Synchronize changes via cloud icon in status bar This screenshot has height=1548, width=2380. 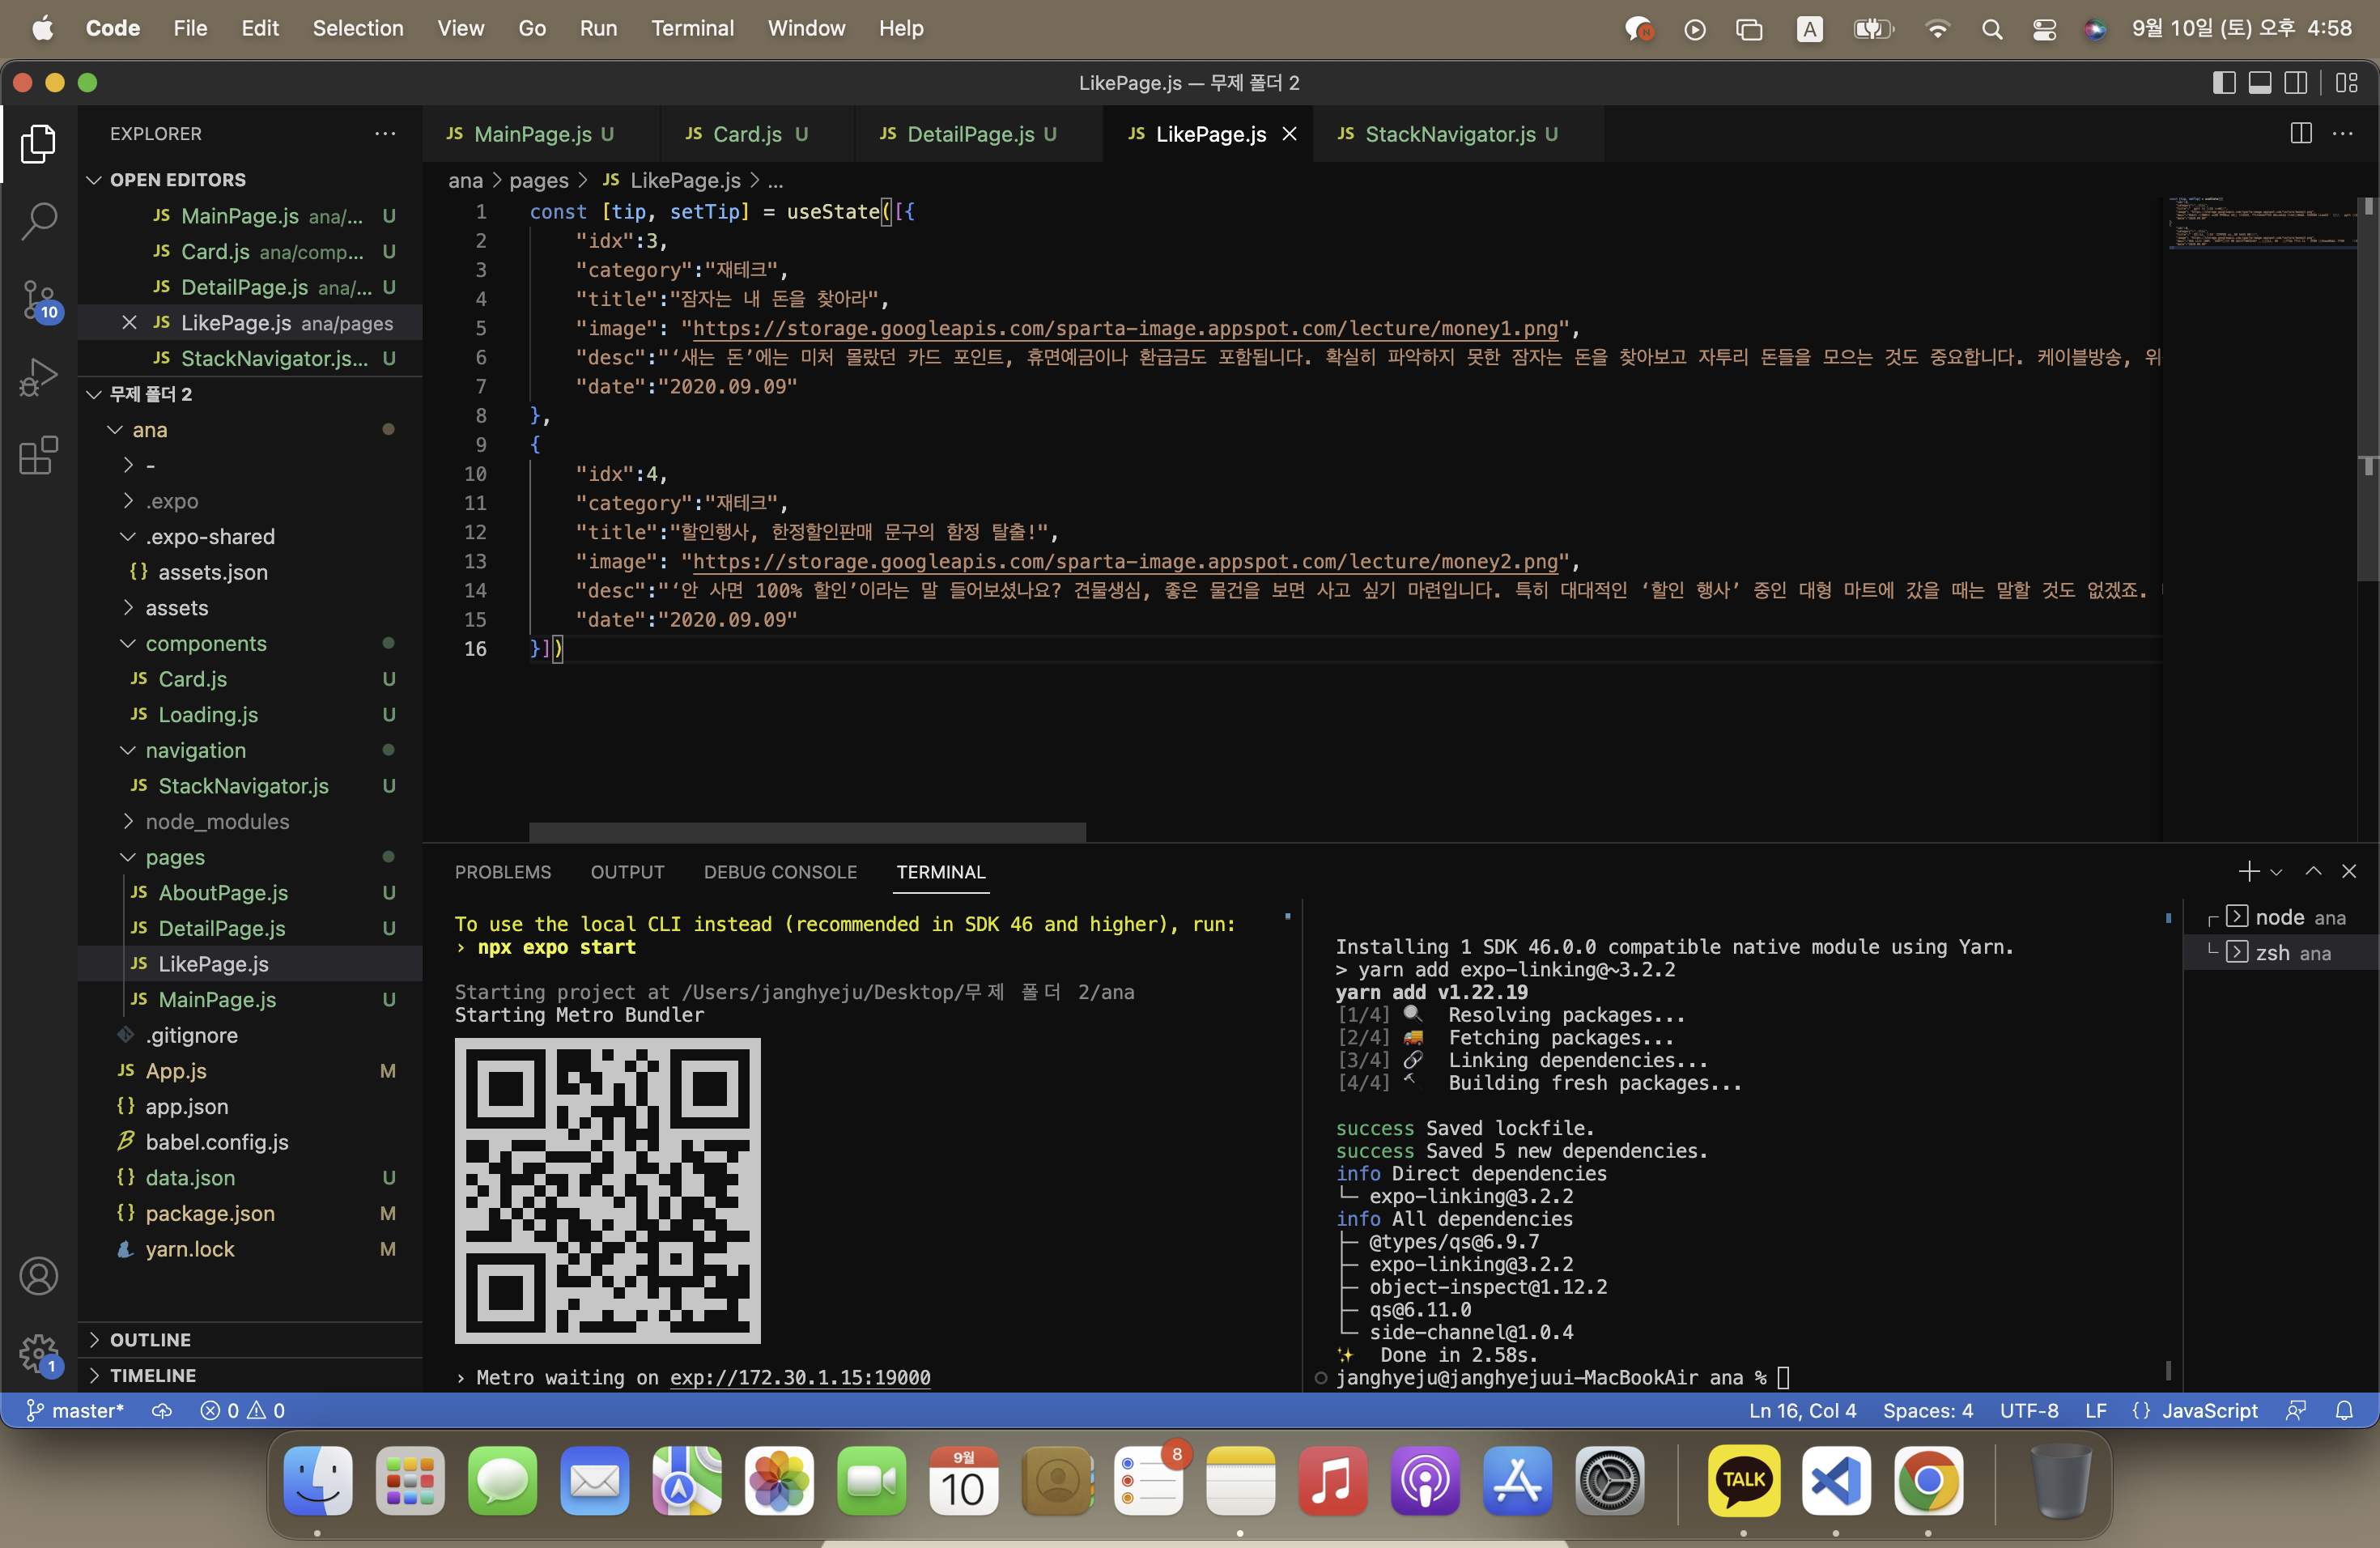161,1410
